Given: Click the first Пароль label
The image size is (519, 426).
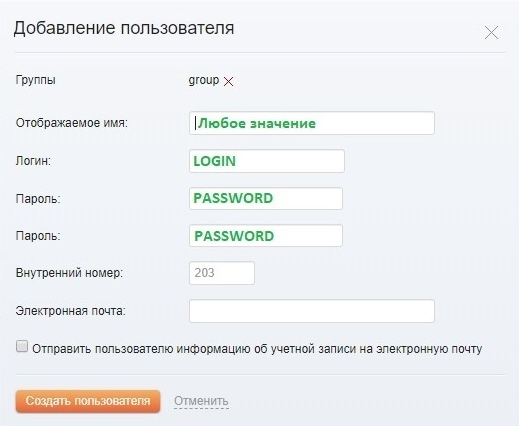Looking at the screenshot, I should pyautogui.click(x=38, y=199).
